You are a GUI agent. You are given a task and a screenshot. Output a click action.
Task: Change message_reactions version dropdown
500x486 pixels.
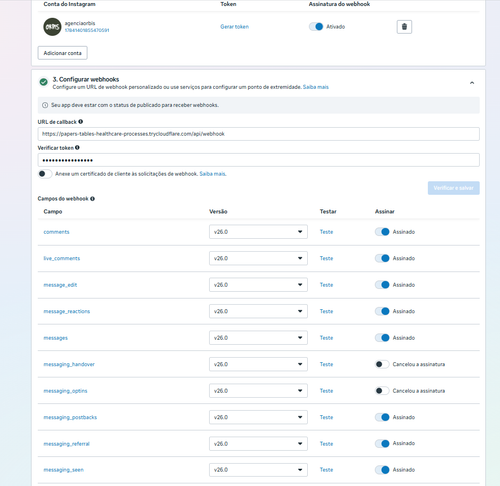[258, 311]
